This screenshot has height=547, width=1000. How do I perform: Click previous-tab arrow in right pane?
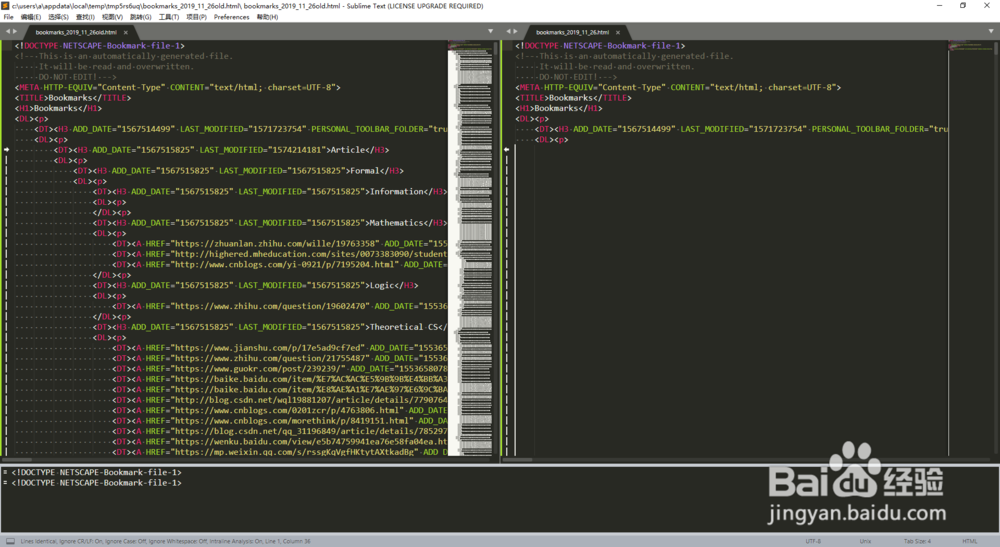pyautogui.click(x=508, y=31)
